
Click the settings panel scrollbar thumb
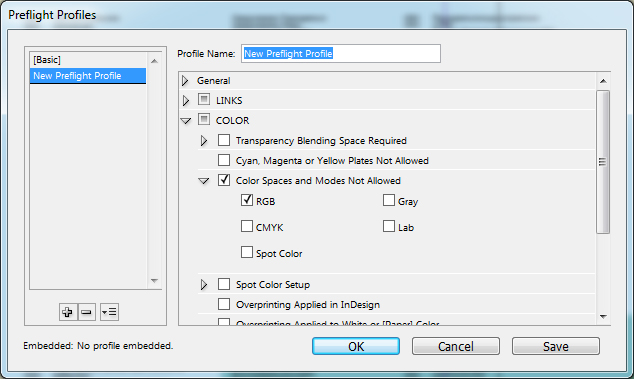click(x=603, y=162)
